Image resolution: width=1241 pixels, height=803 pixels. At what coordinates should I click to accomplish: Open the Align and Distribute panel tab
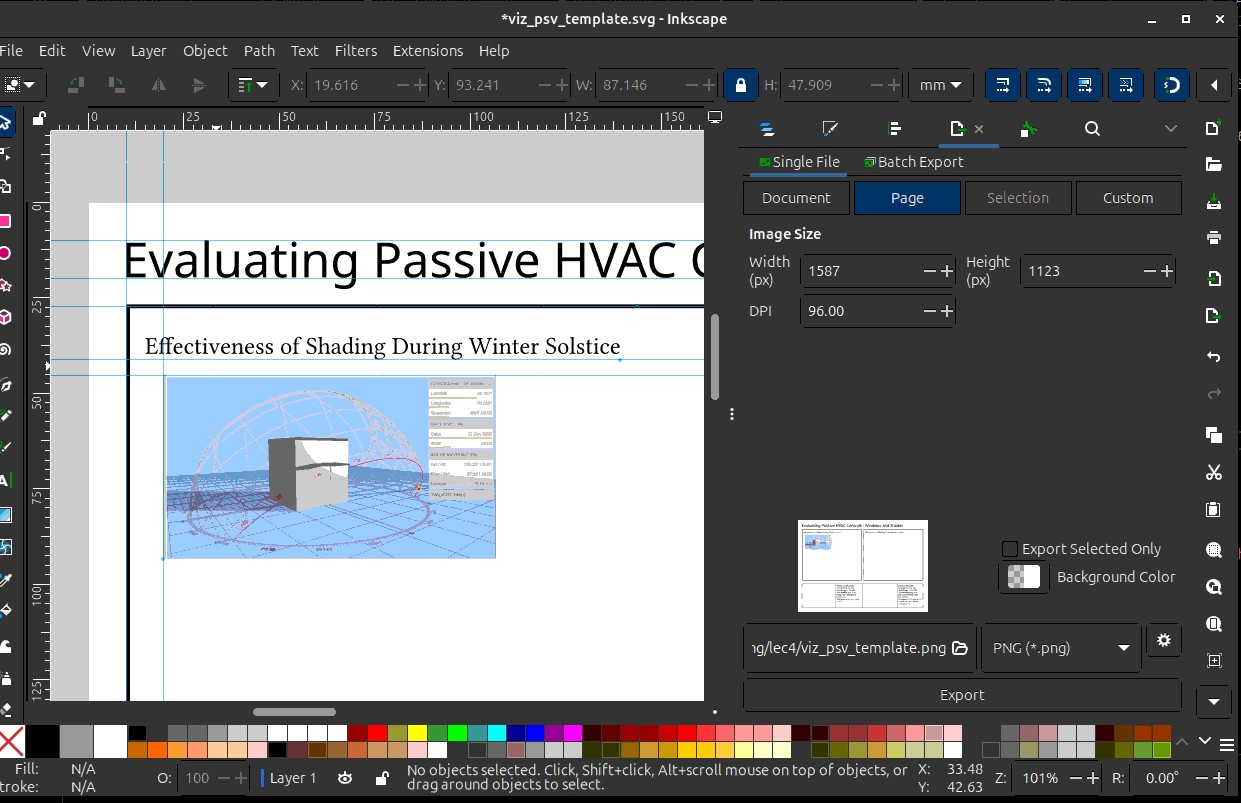(x=895, y=129)
